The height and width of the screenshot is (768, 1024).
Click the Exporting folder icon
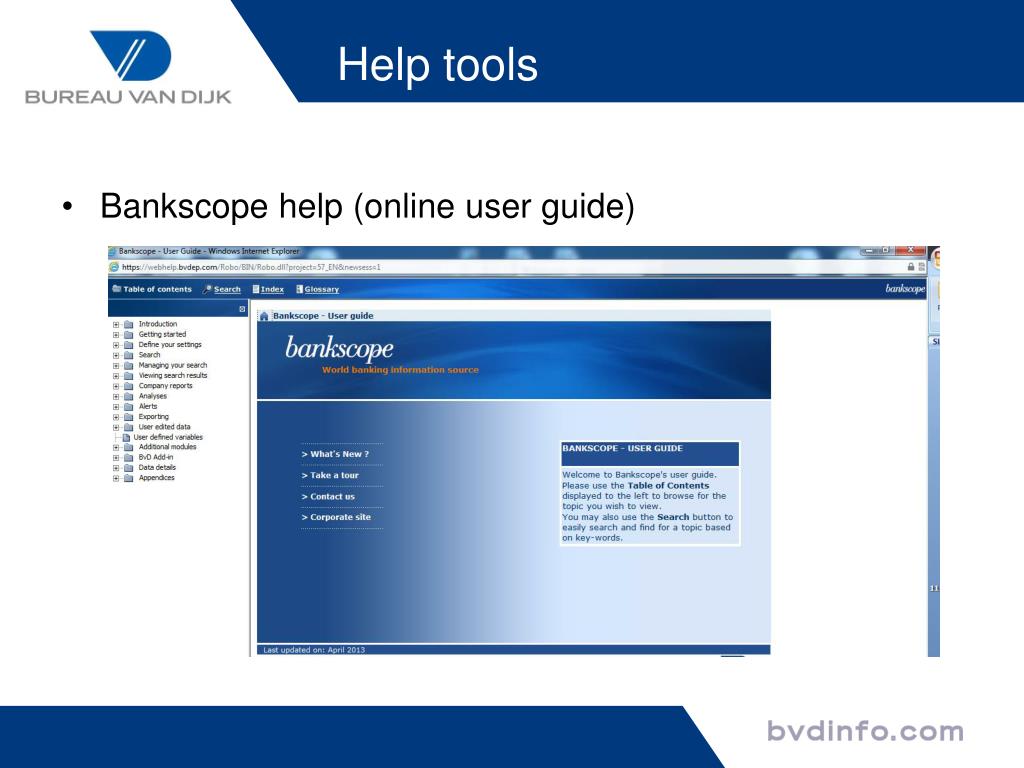coord(129,417)
